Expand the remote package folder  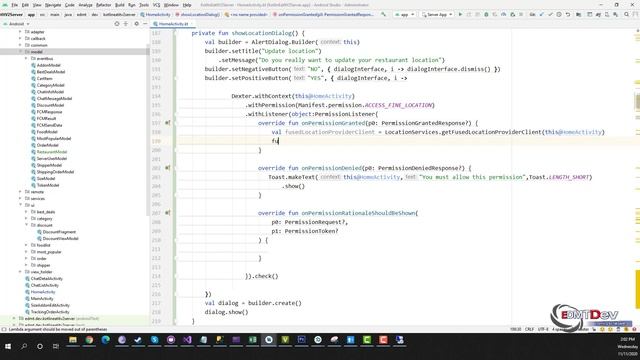[x=20, y=191]
